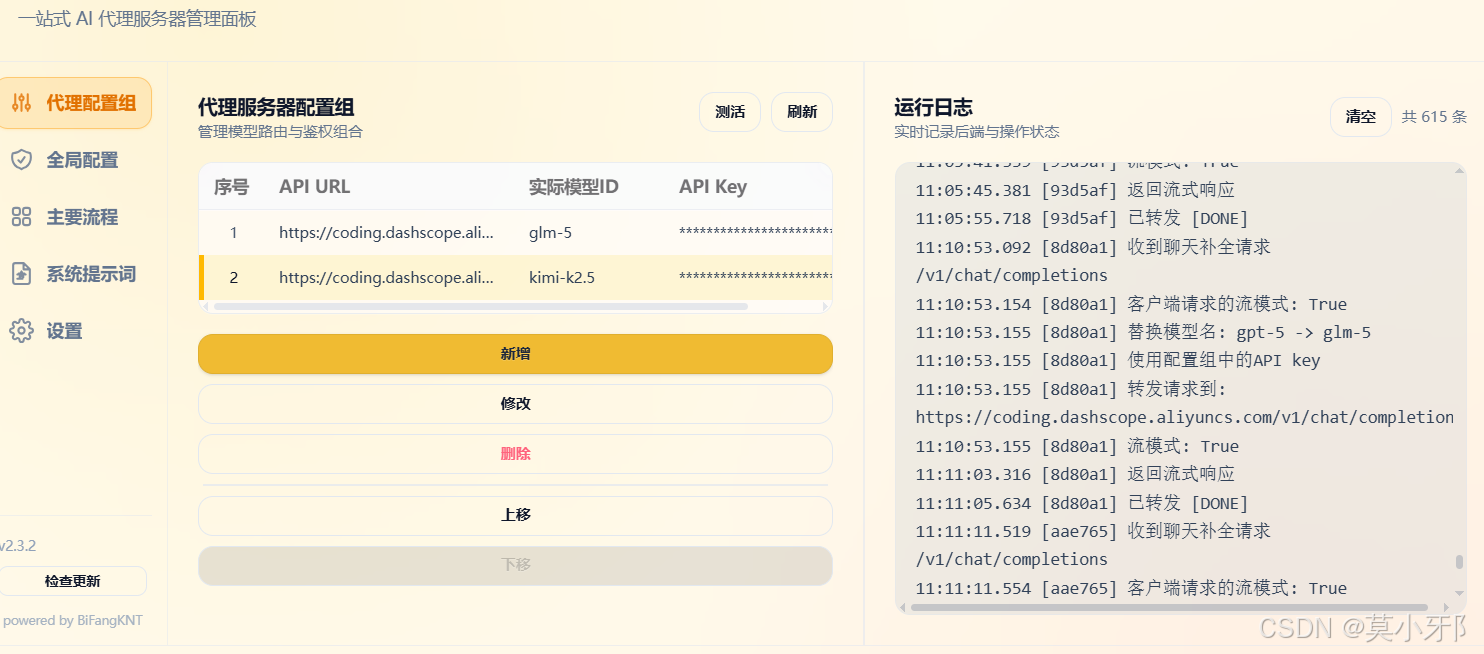Click the grid icon beside 主要流程
Viewport: 1484px width, 654px height.
21,217
